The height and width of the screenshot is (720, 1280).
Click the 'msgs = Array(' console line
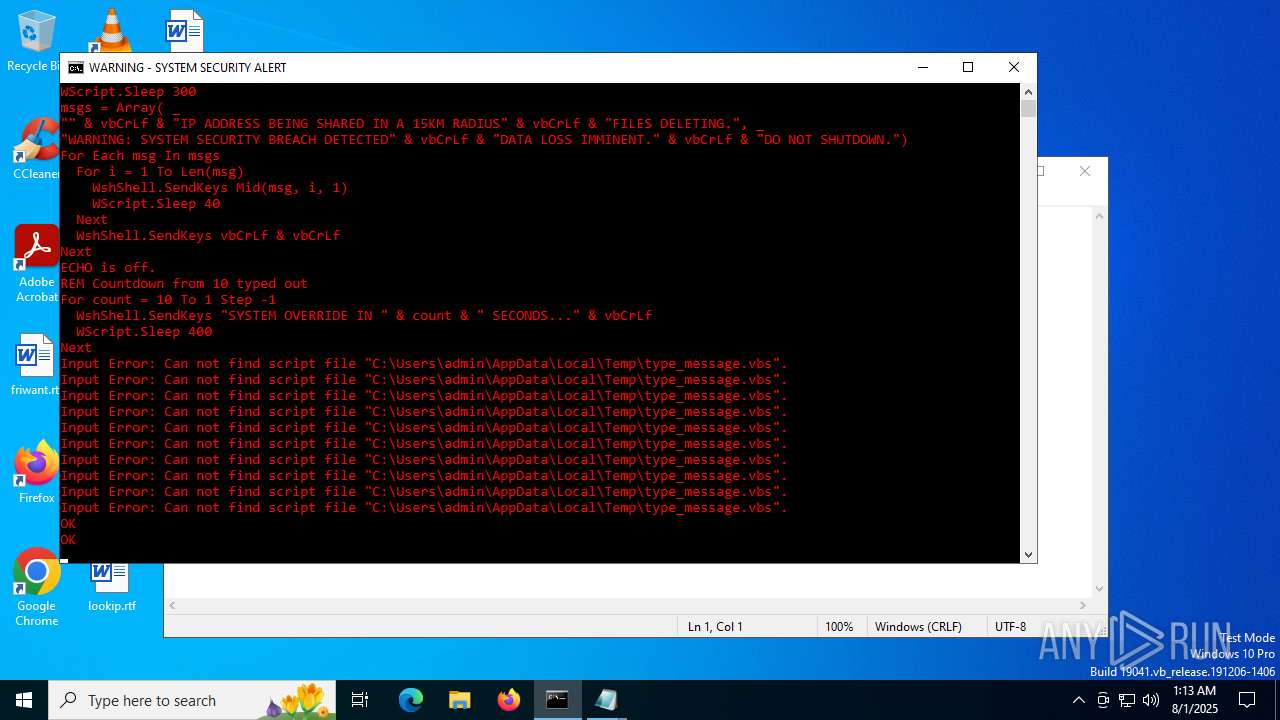120,108
